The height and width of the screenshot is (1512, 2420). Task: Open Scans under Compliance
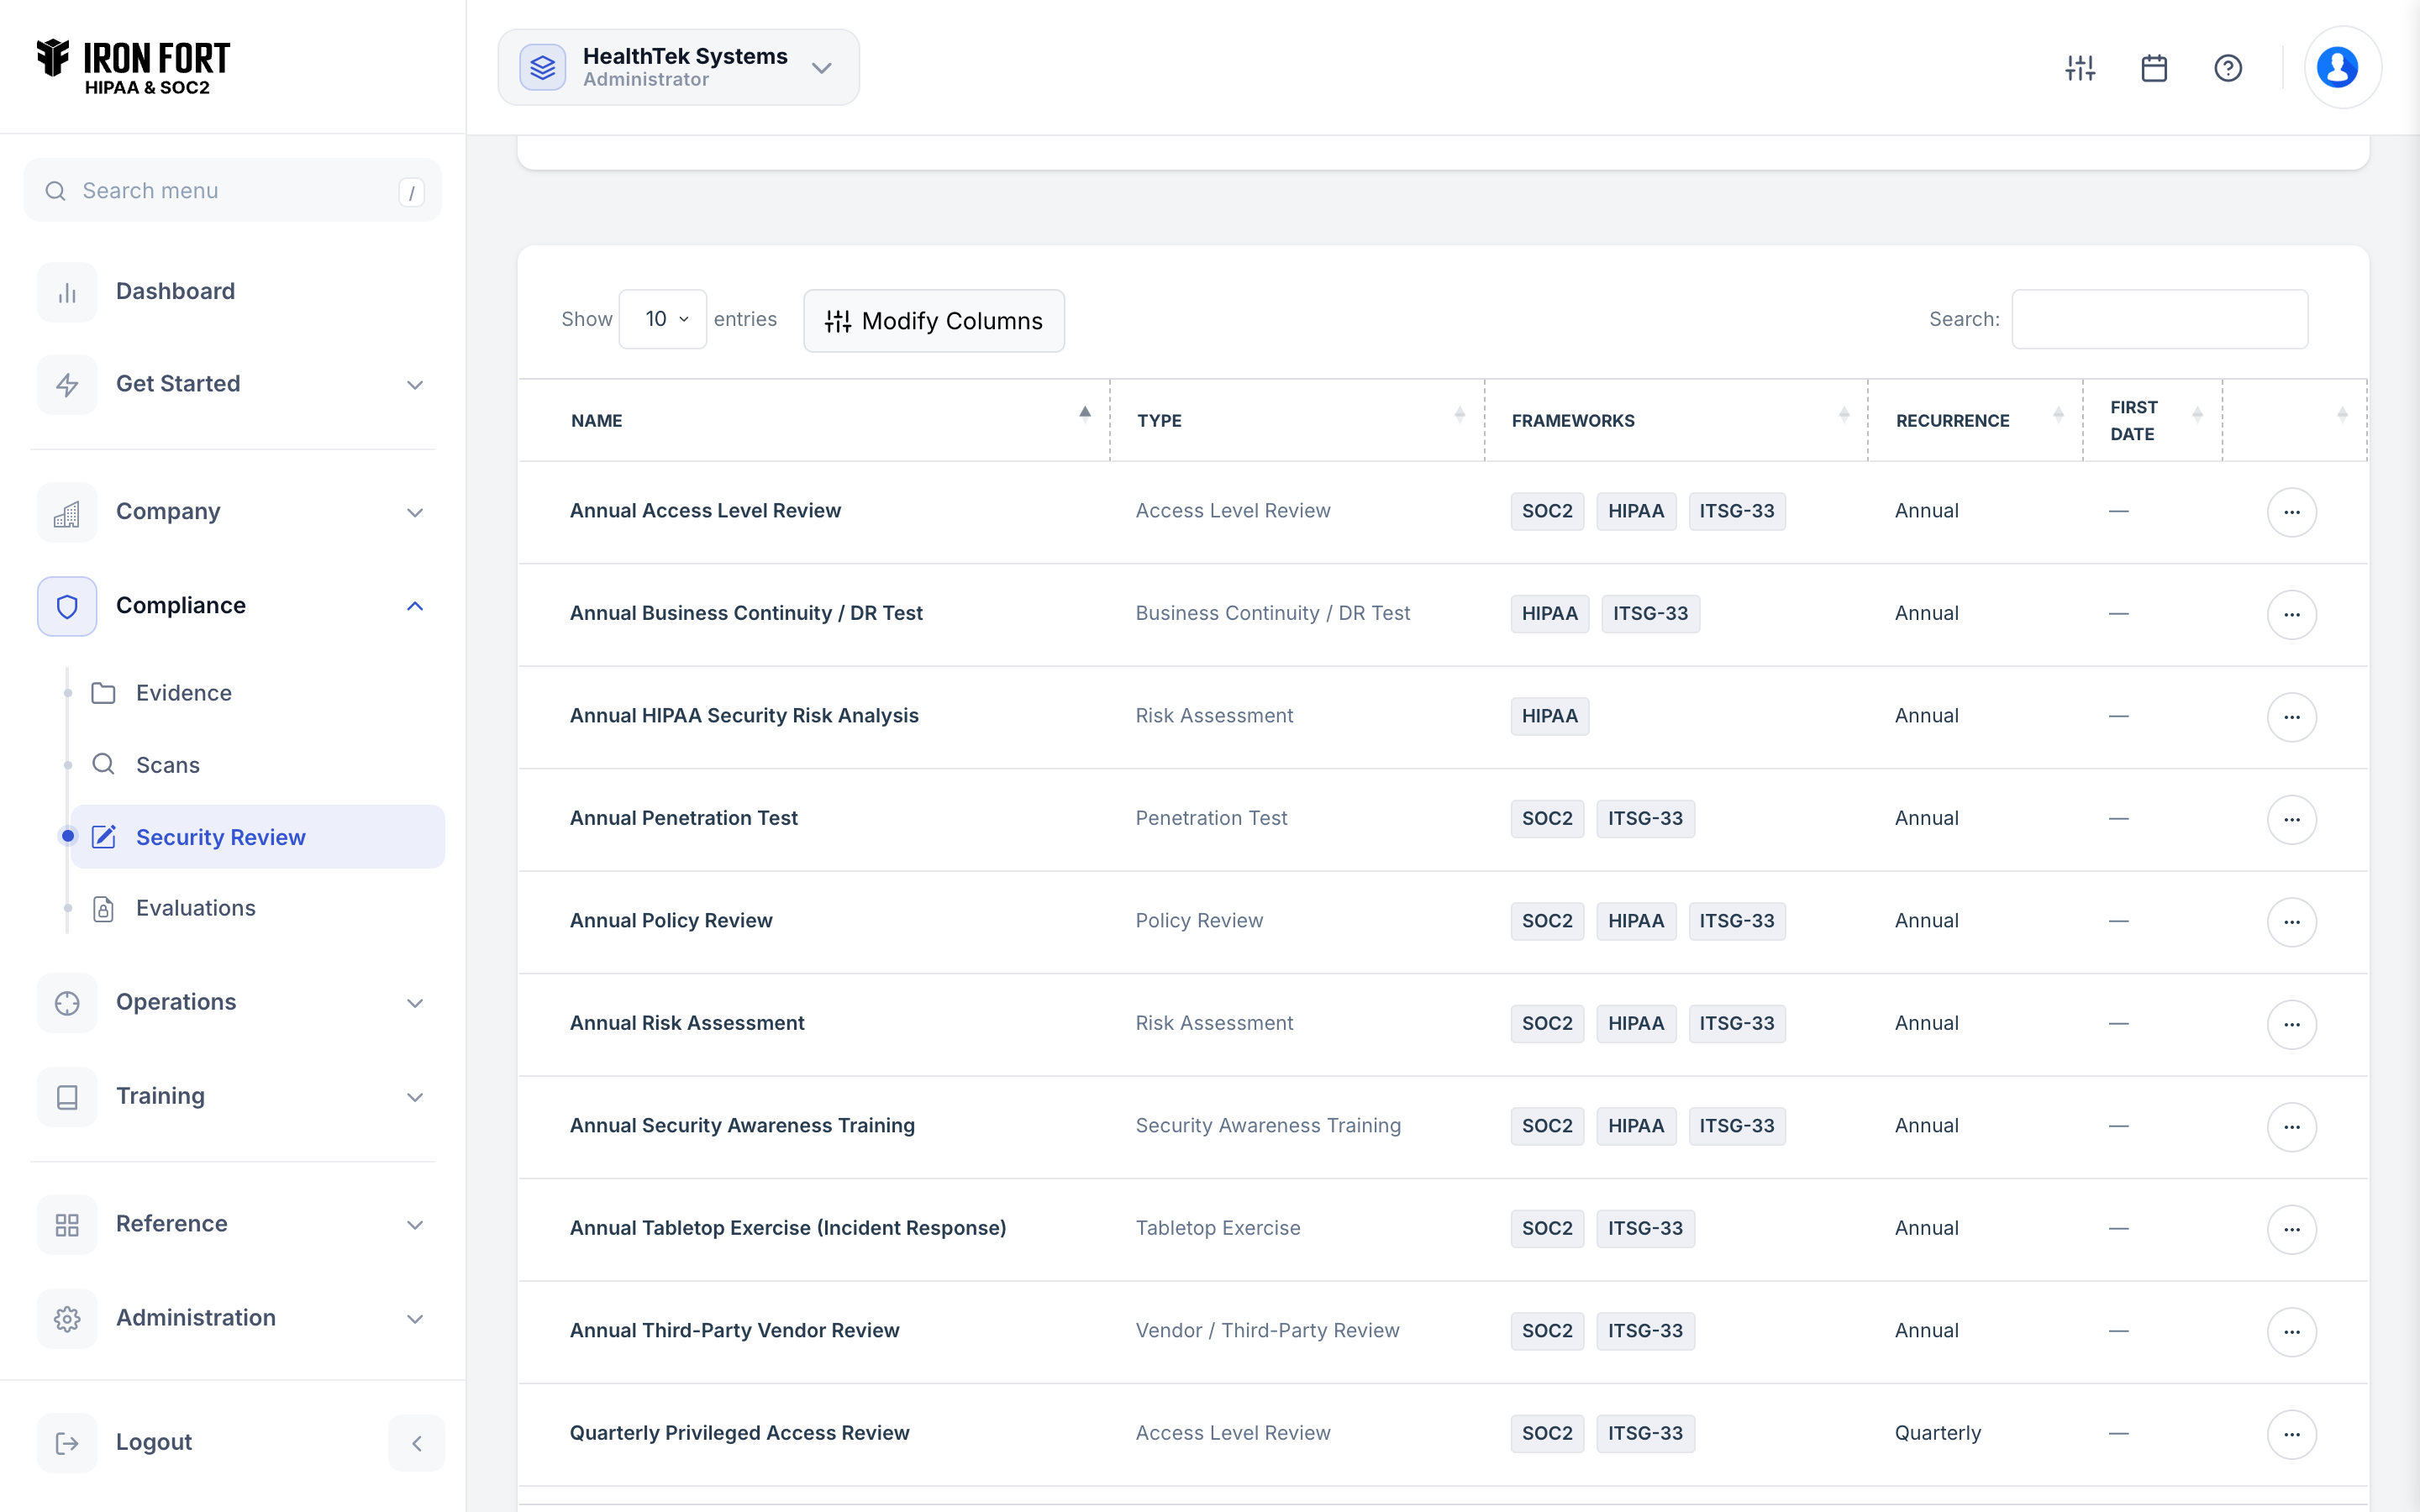(x=168, y=765)
